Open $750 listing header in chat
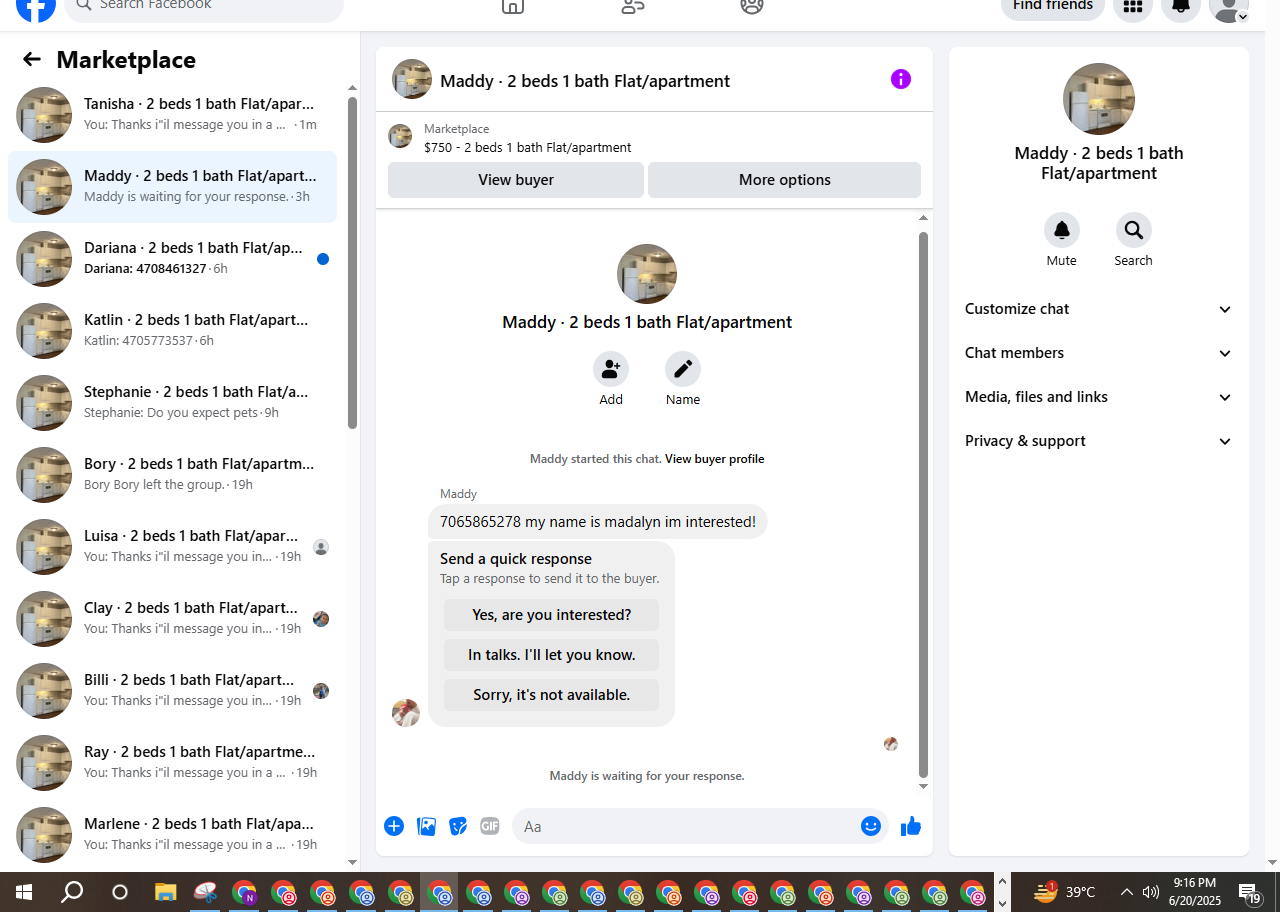Screen dimensions: 1280x912 coord(654,138)
